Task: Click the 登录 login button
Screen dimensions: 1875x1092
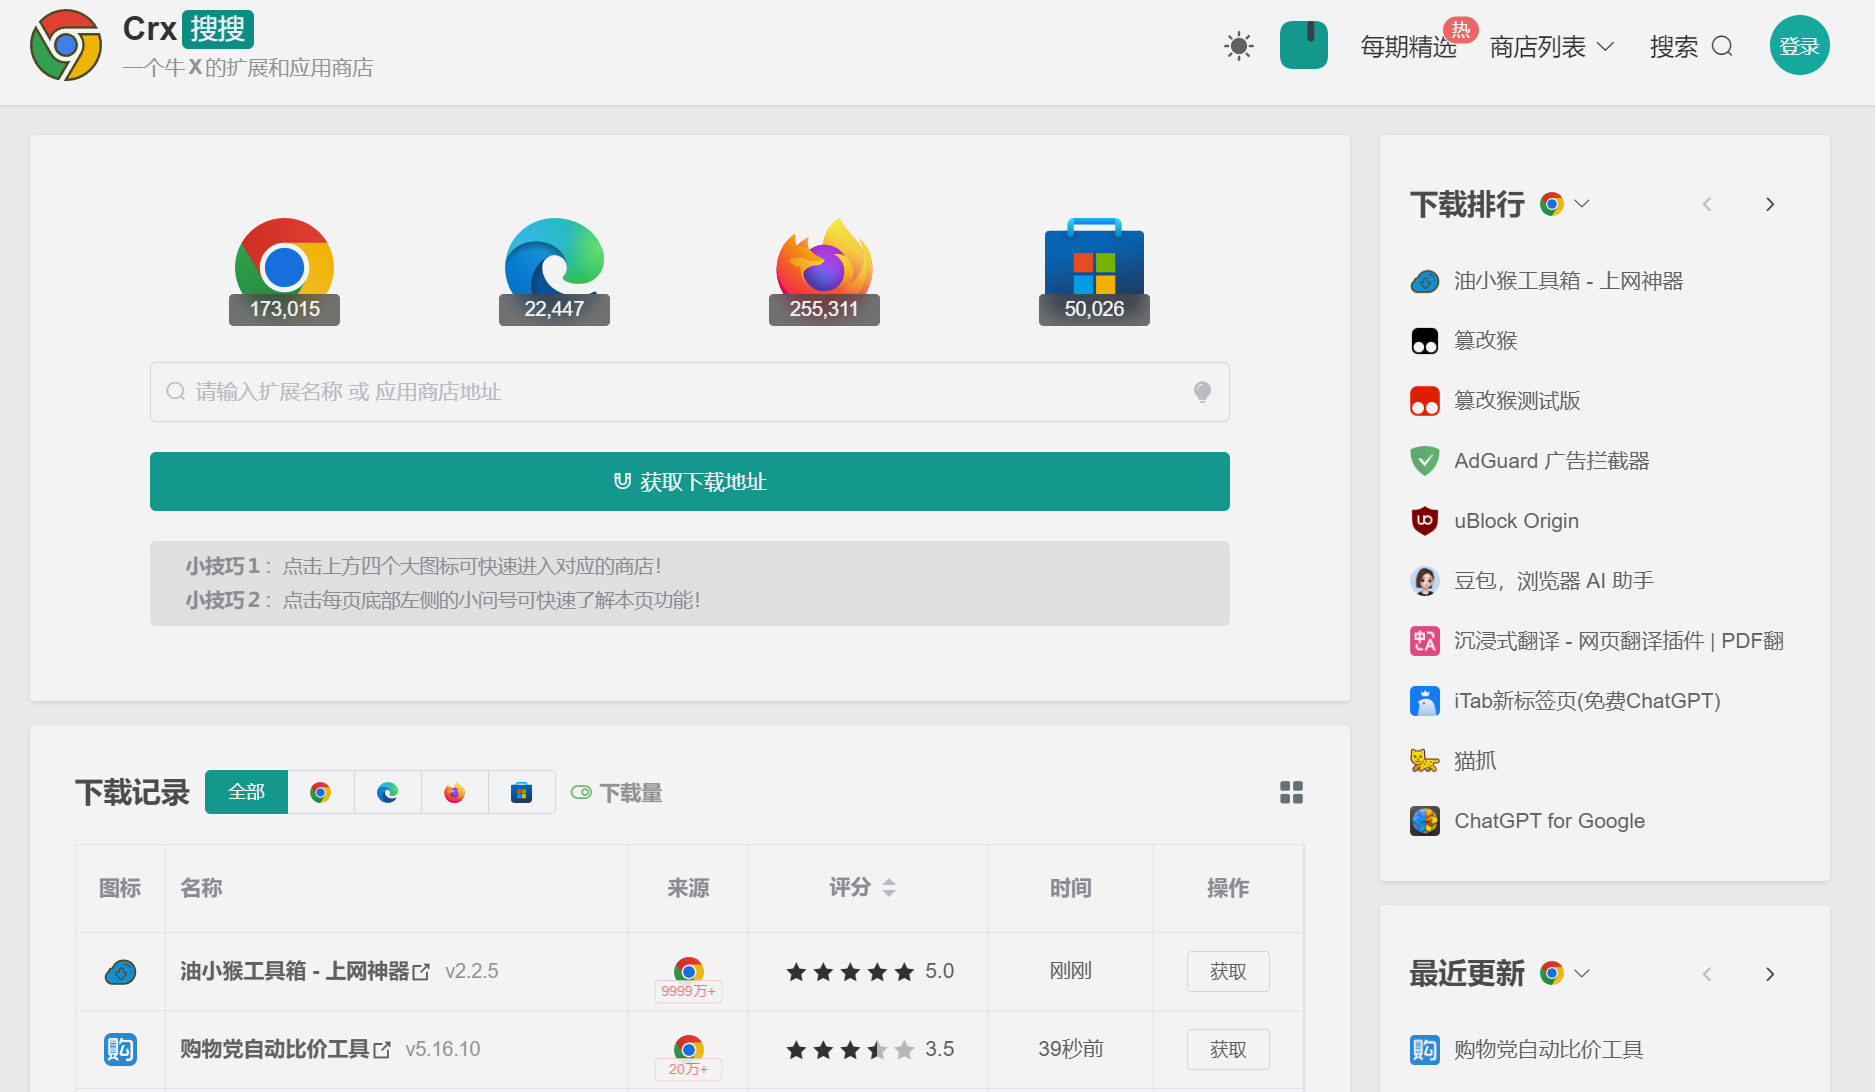Action: pyautogui.click(x=1800, y=45)
